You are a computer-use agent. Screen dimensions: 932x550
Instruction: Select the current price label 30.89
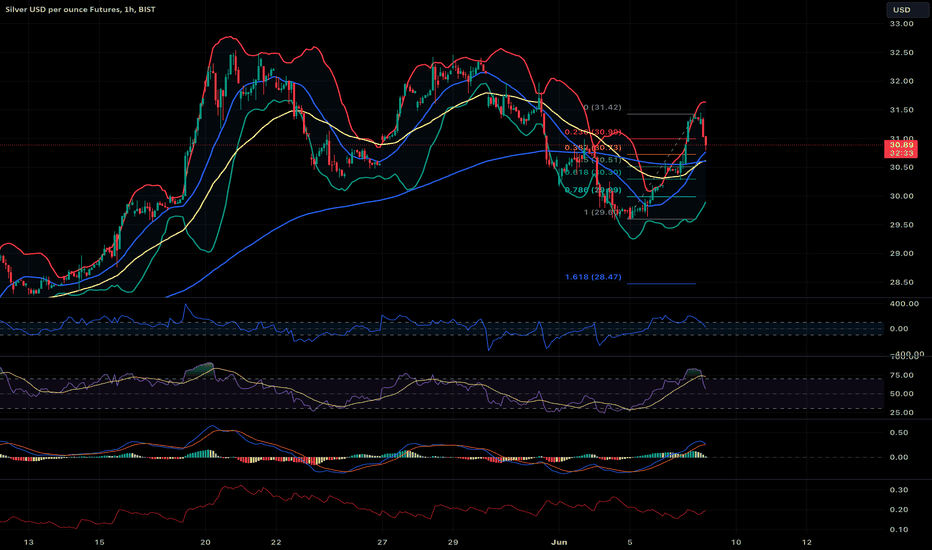tap(902, 145)
